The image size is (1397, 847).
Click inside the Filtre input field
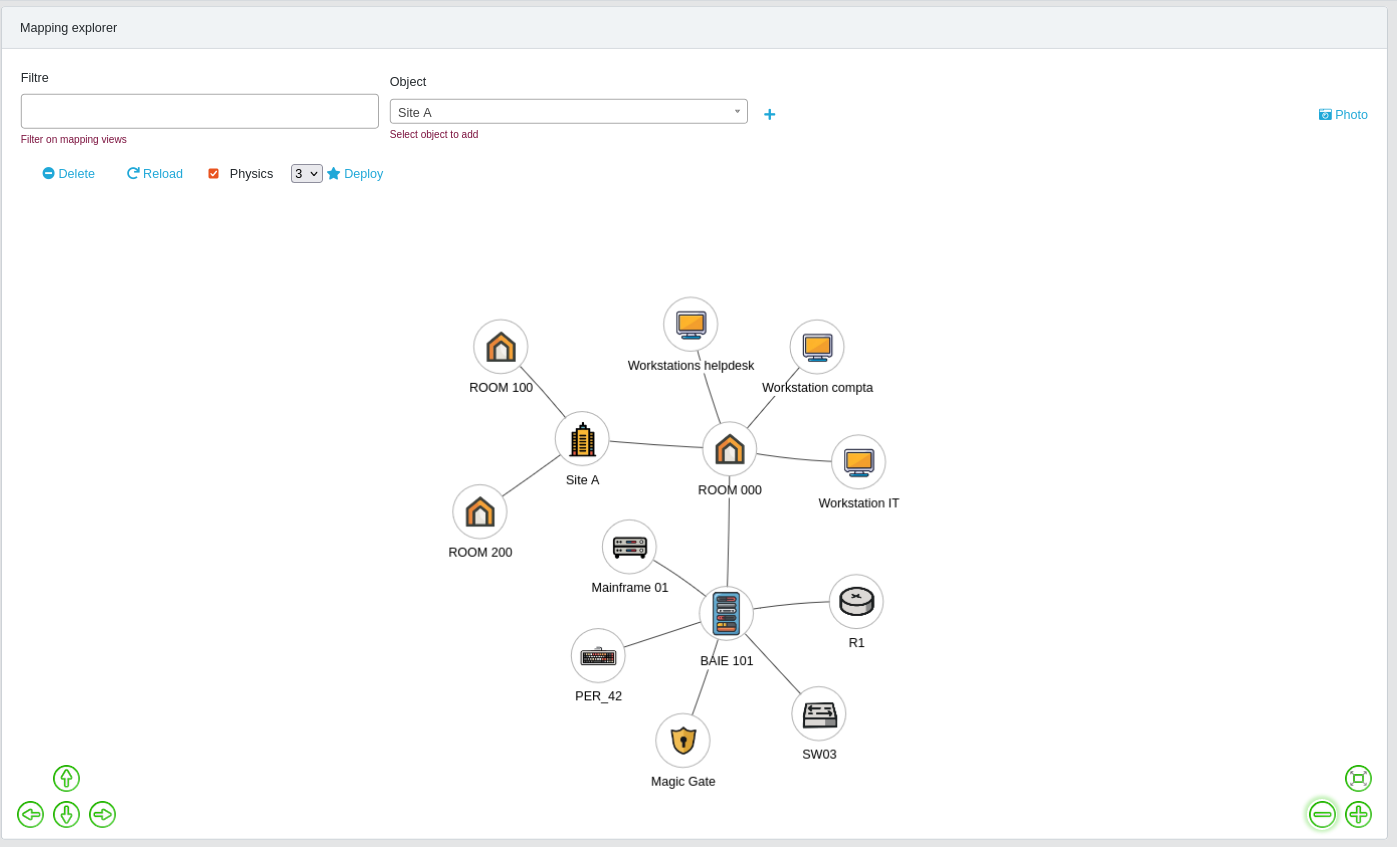coord(199,111)
